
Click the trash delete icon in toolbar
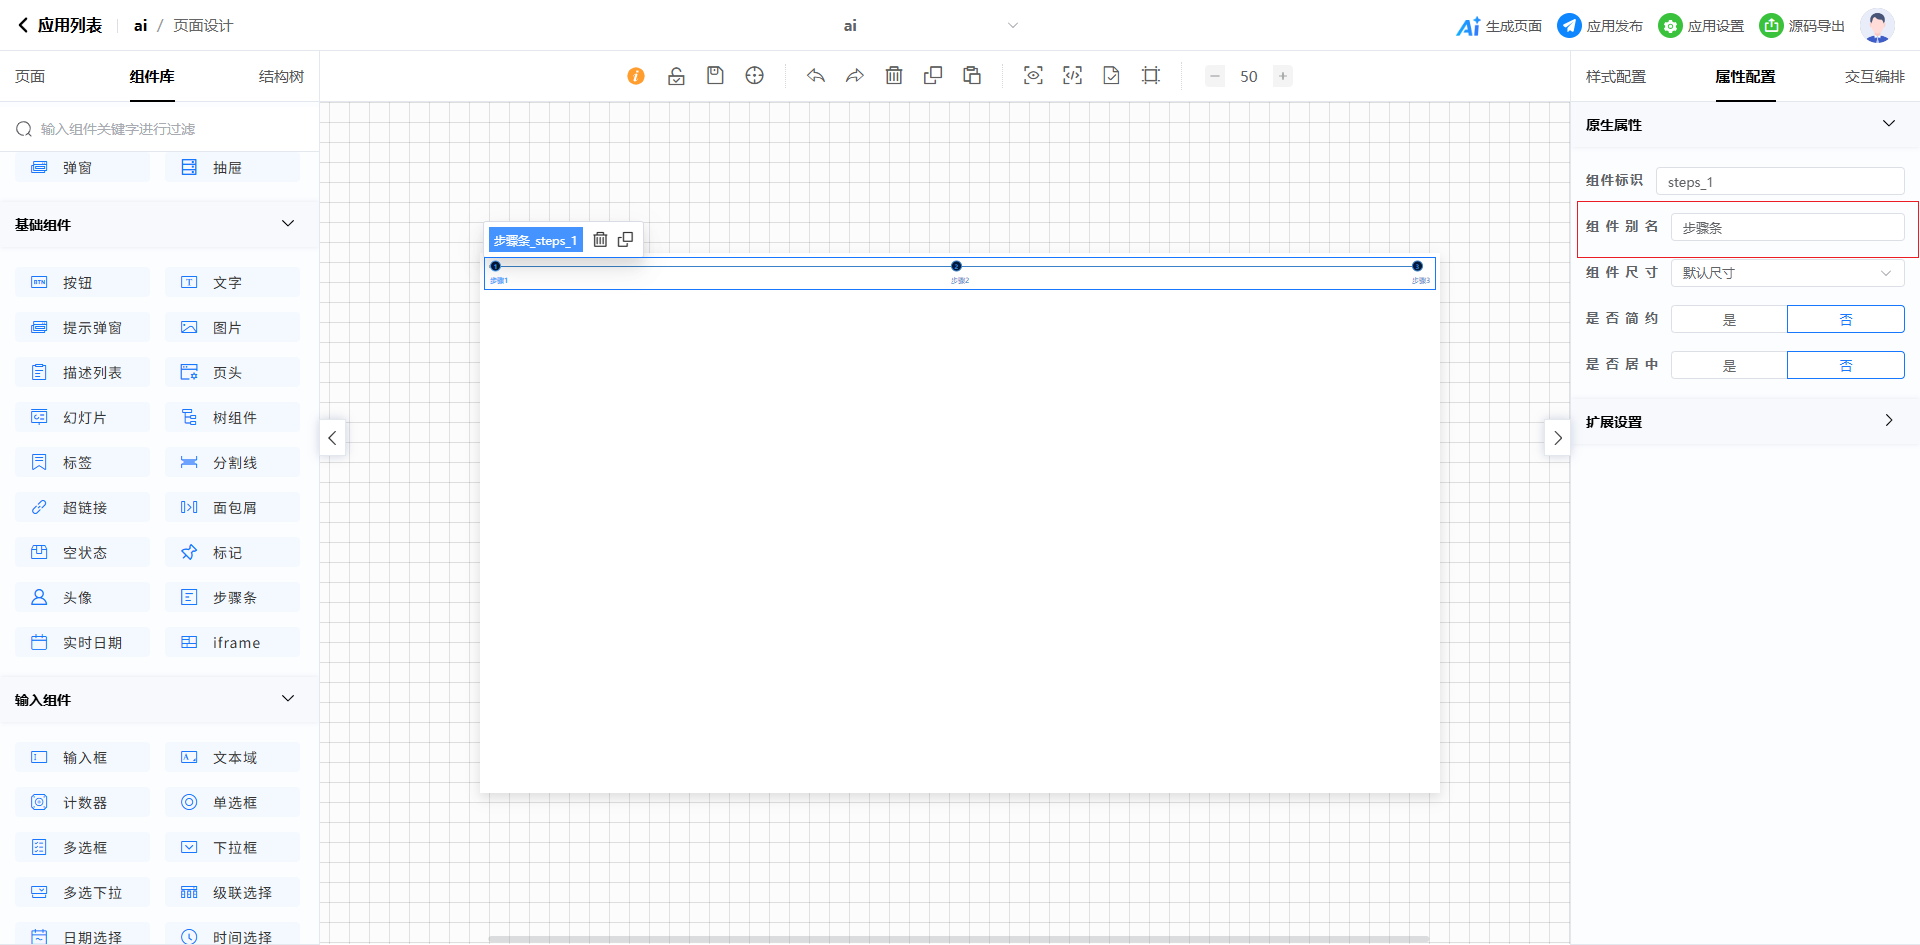(x=894, y=76)
